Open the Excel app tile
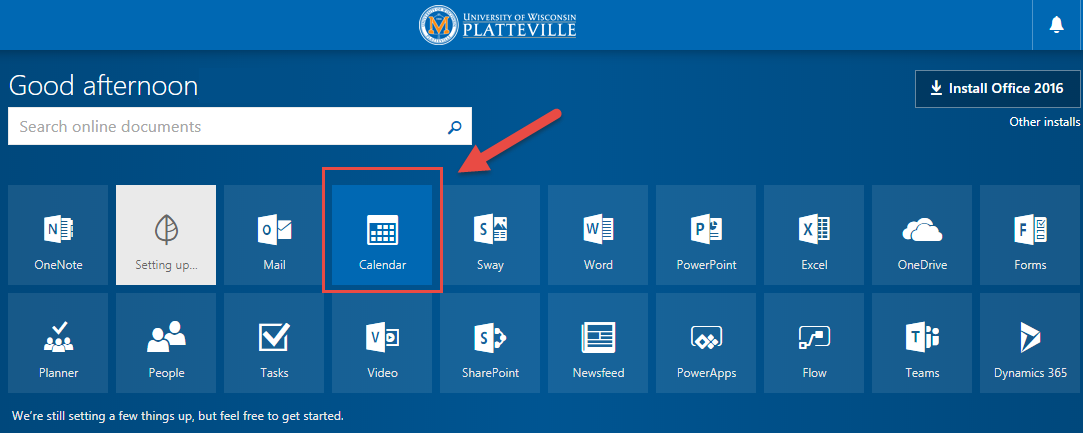 click(x=814, y=235)
